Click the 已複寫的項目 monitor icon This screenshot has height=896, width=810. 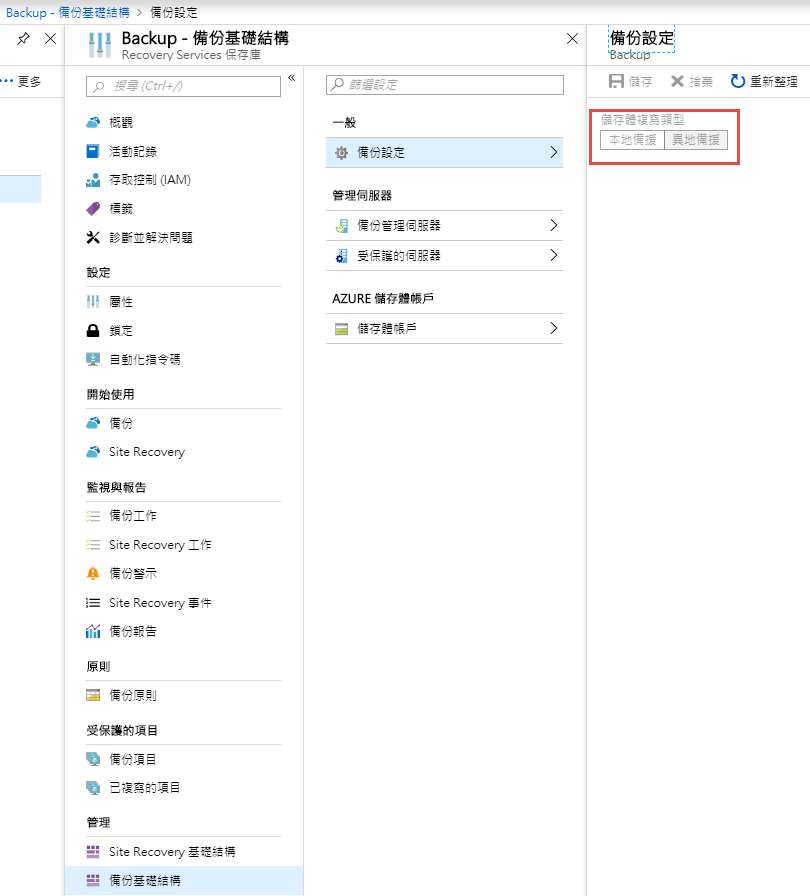(93, 787)
